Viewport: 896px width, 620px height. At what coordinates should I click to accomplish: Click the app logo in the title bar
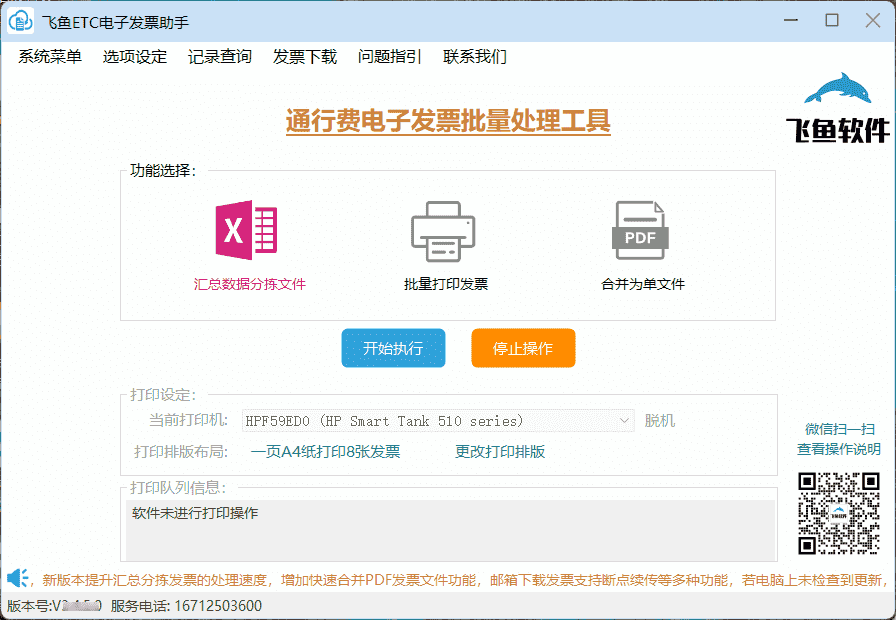19,20
